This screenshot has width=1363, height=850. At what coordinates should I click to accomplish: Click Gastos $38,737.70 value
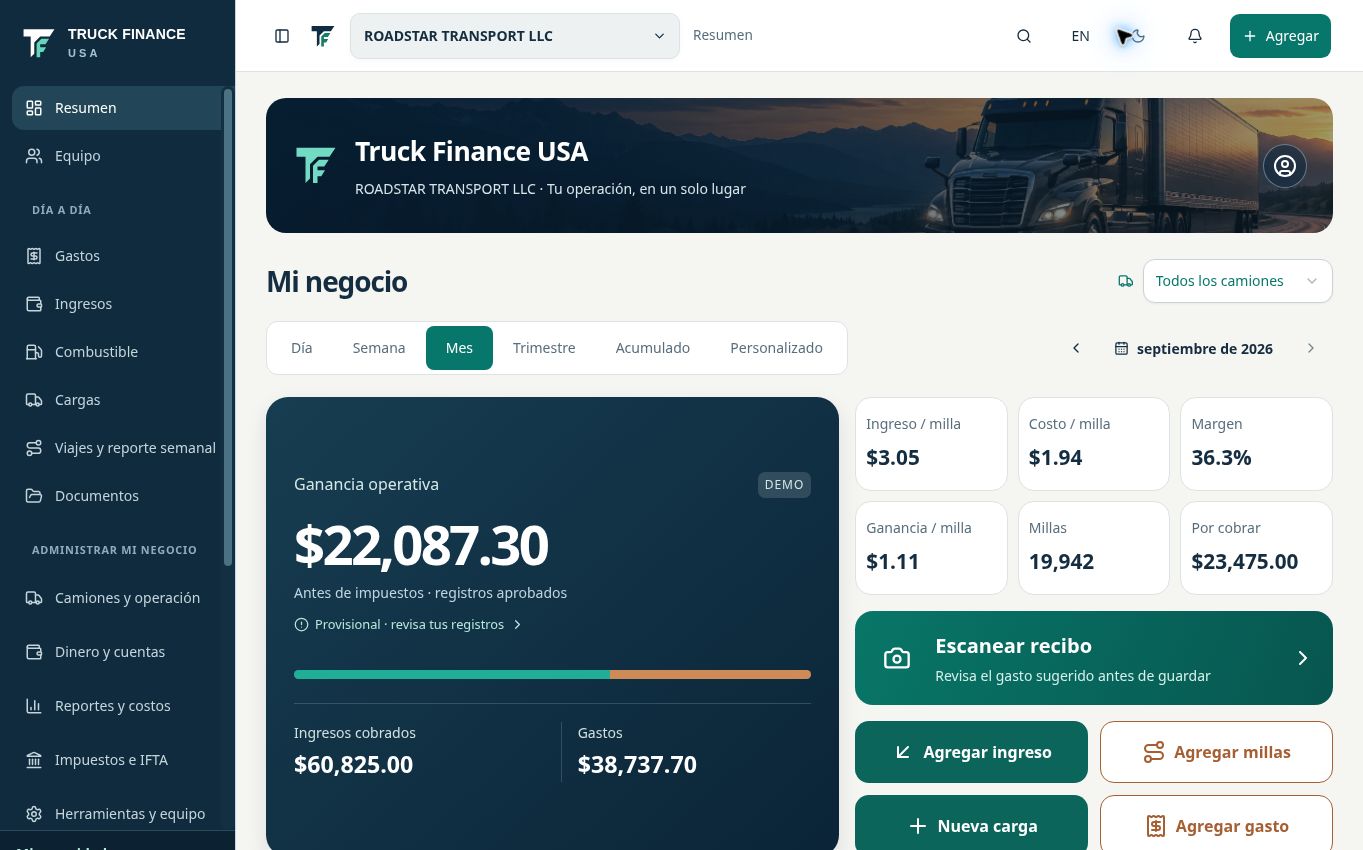(x=637, y=765)
